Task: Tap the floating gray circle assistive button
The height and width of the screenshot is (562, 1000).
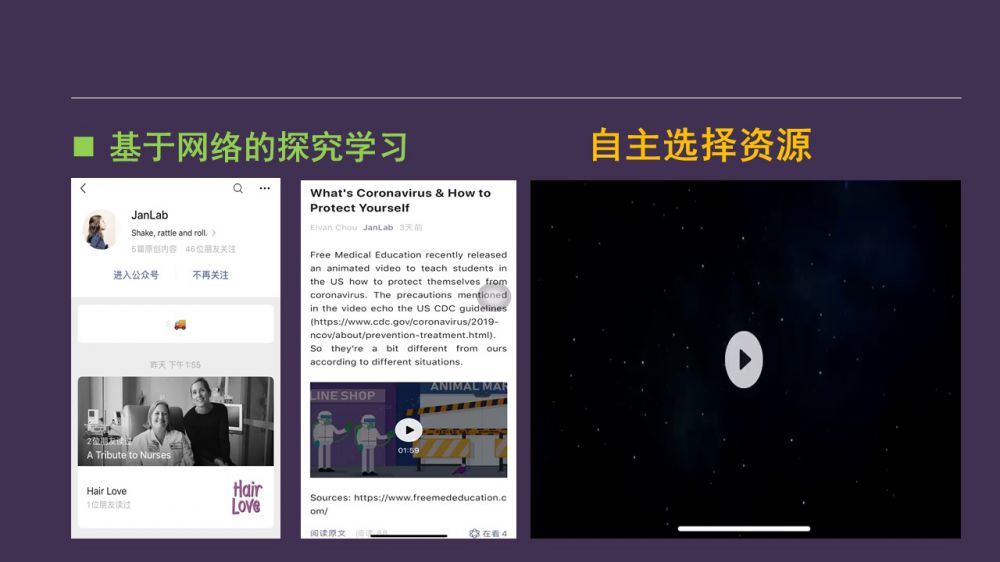Action: [494, 296]
